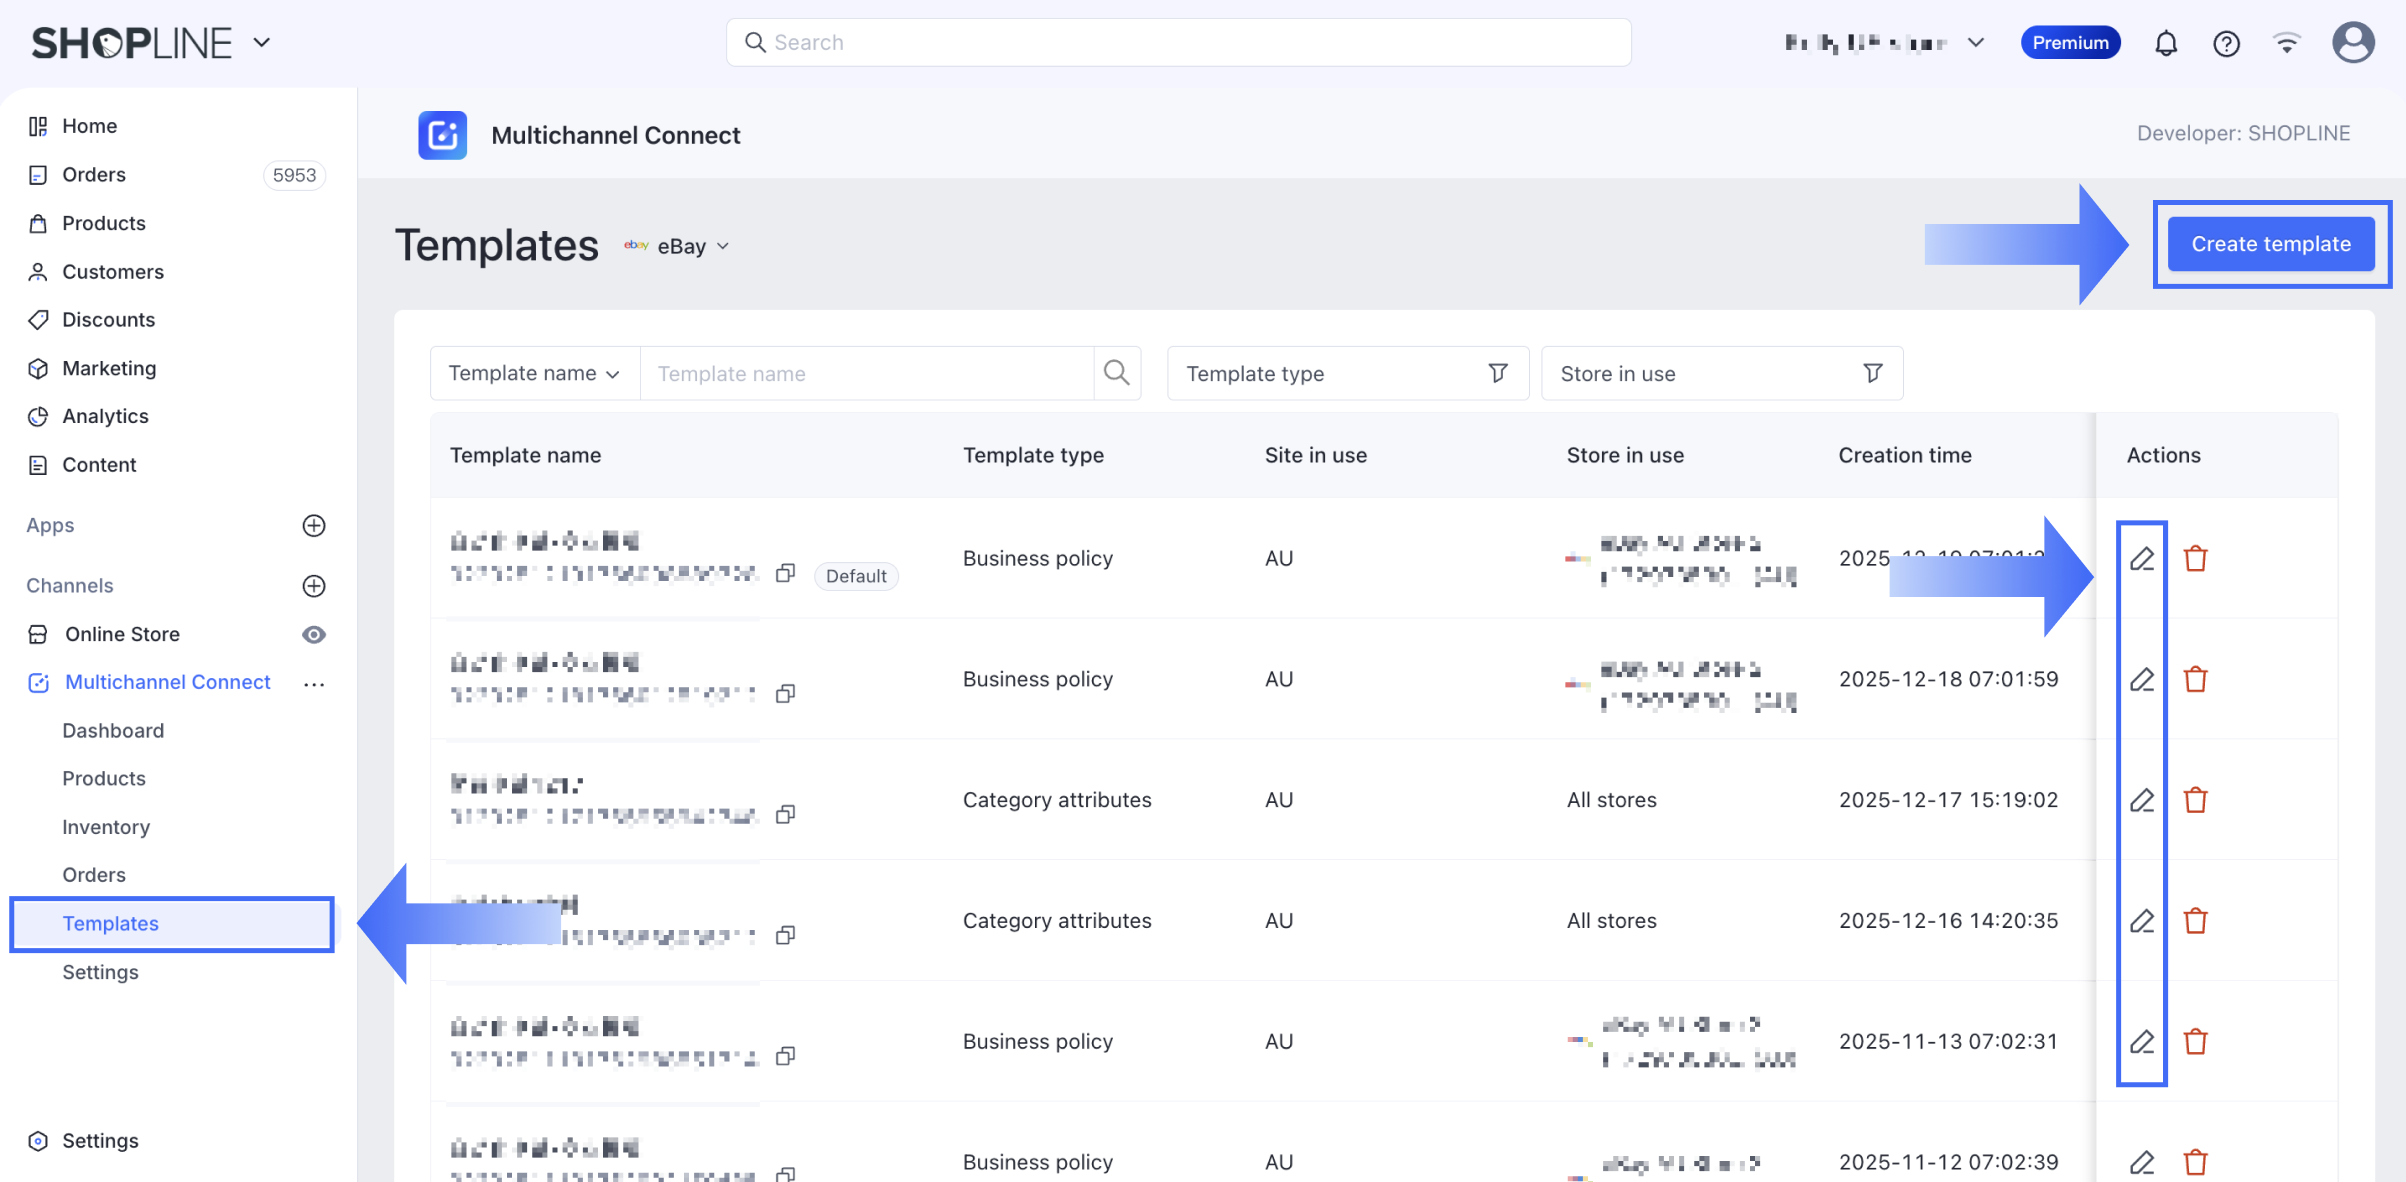Screen dimensions: 2406x1182
Task: Open the help question mark icon
Action: 2226,43
